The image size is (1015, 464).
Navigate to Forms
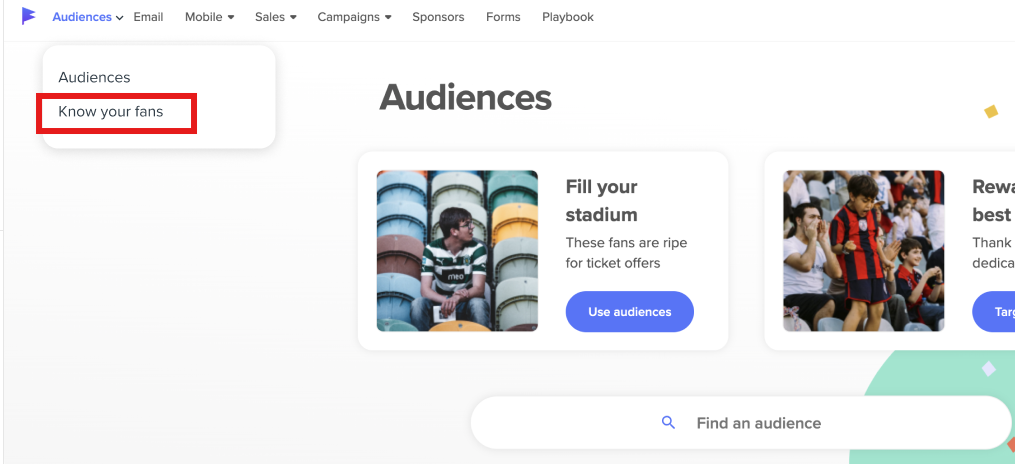[503, 17]
